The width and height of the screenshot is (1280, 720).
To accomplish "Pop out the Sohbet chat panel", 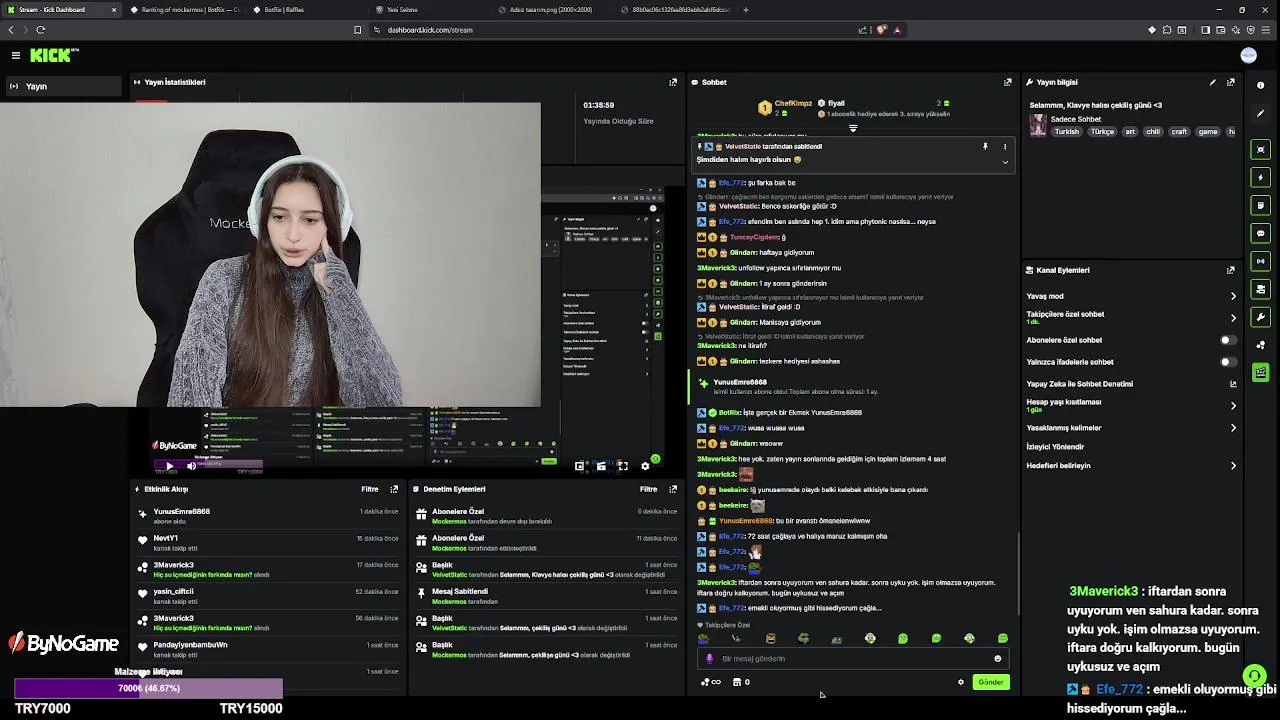I will point(1007,82).
